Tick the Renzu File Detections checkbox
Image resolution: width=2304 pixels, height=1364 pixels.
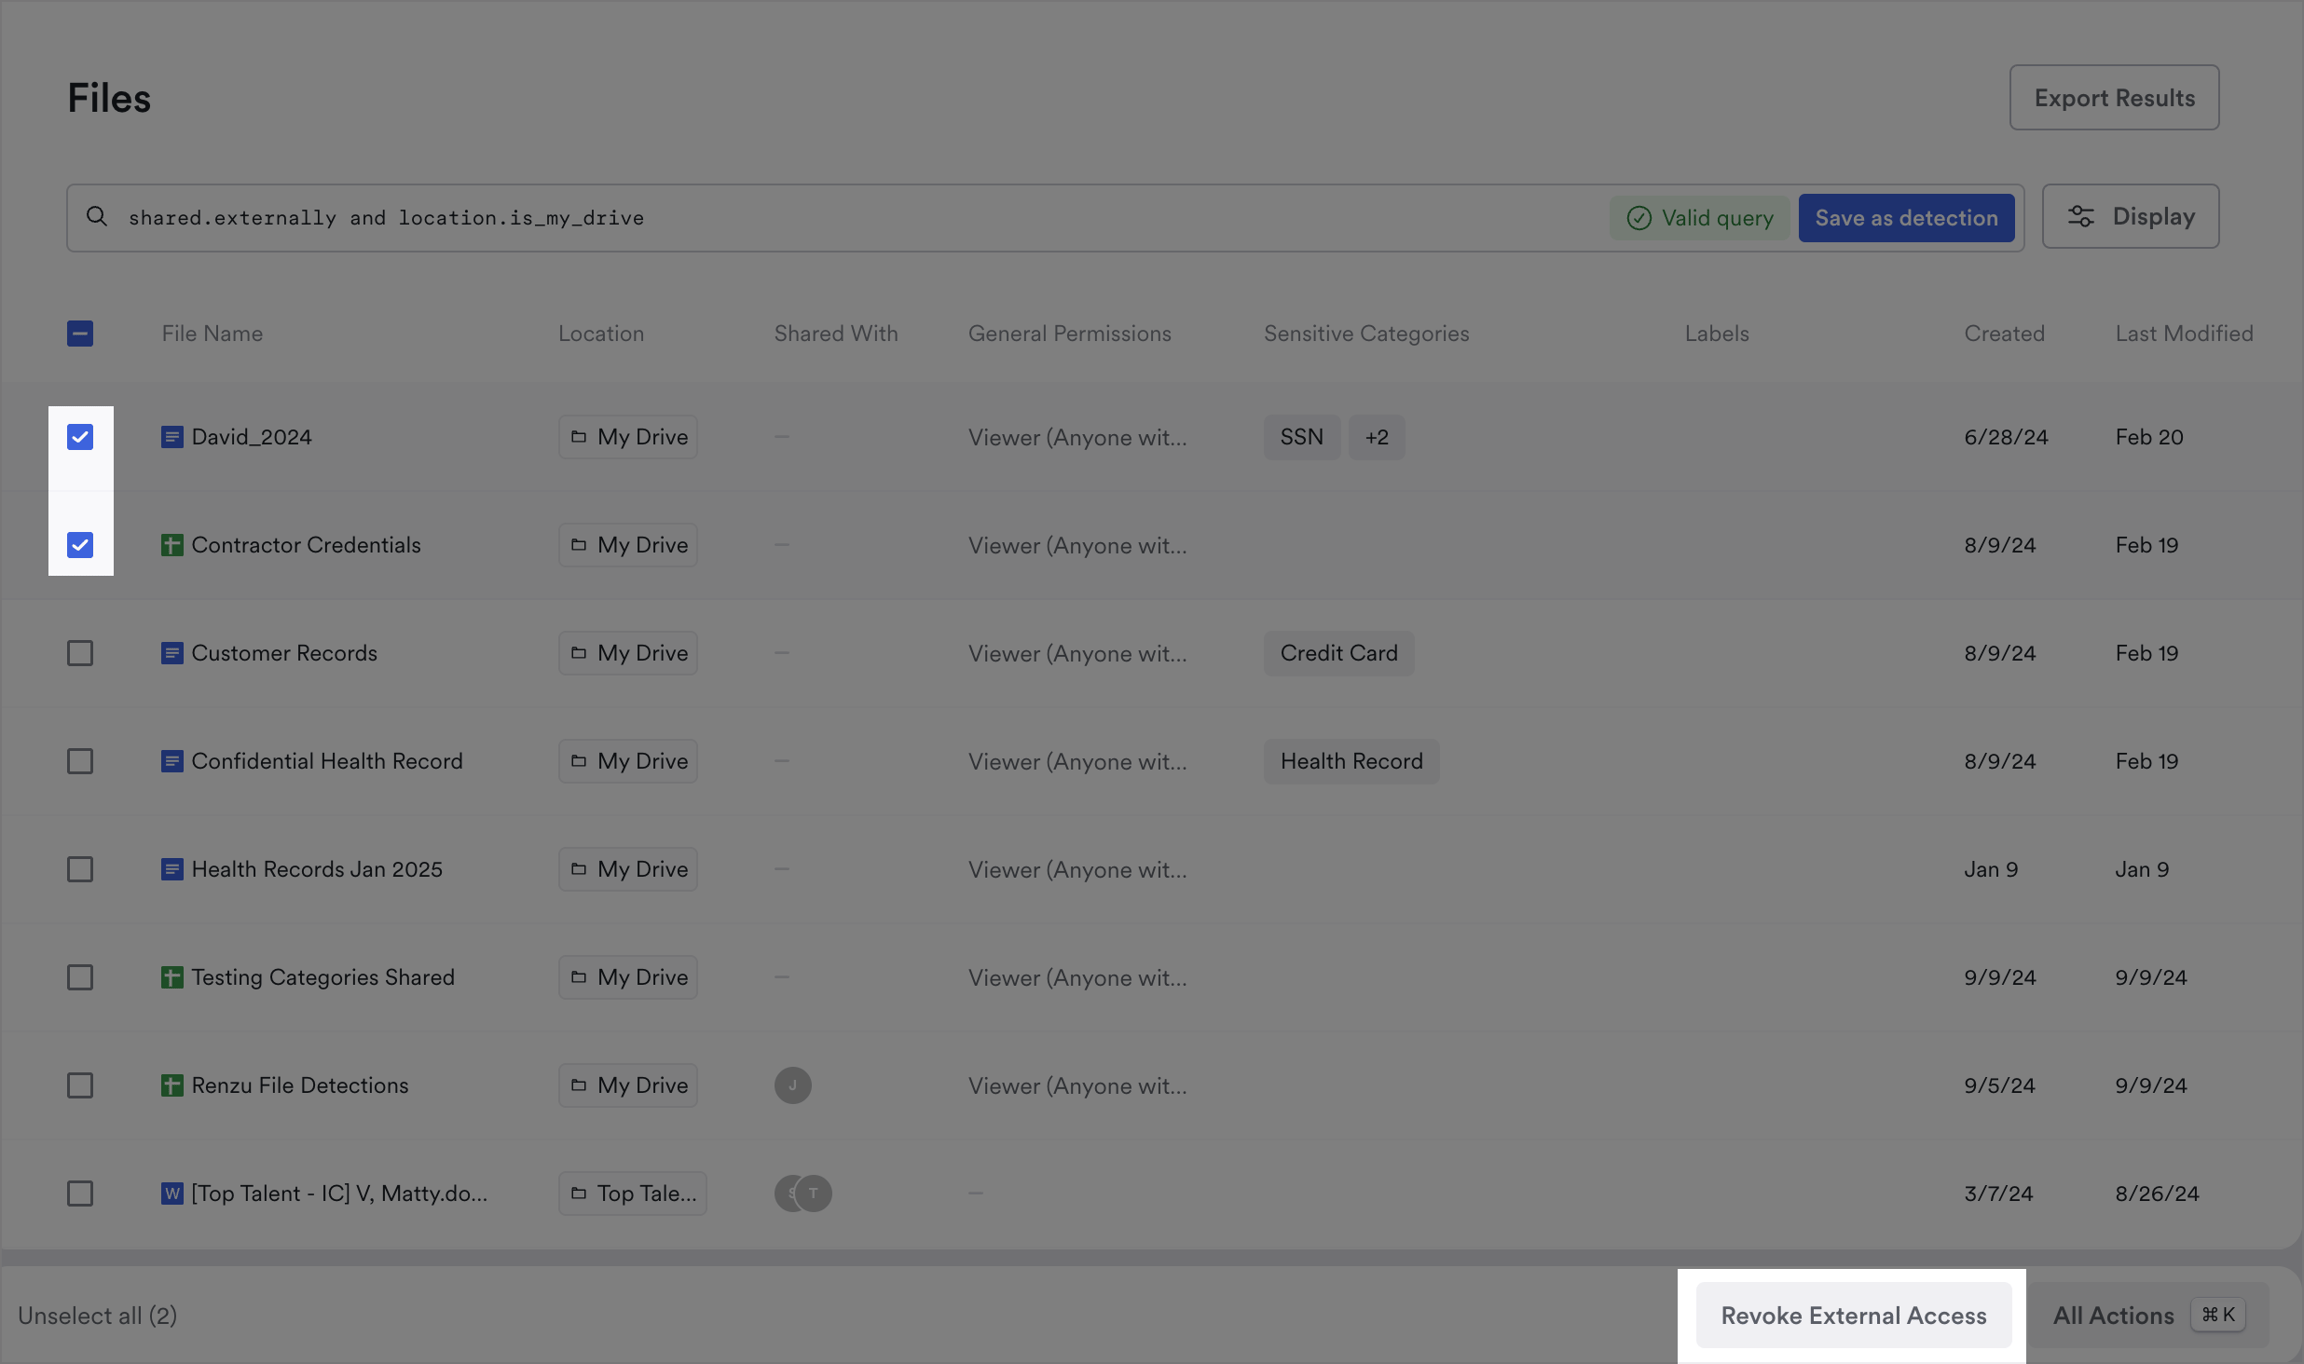pyautogui.click(x=80, y=1085)
